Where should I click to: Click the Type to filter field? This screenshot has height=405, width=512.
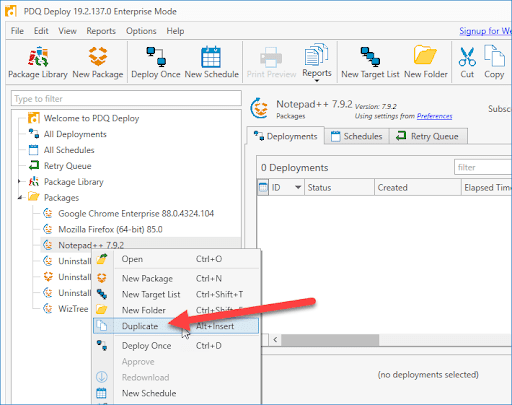point(126,99)
